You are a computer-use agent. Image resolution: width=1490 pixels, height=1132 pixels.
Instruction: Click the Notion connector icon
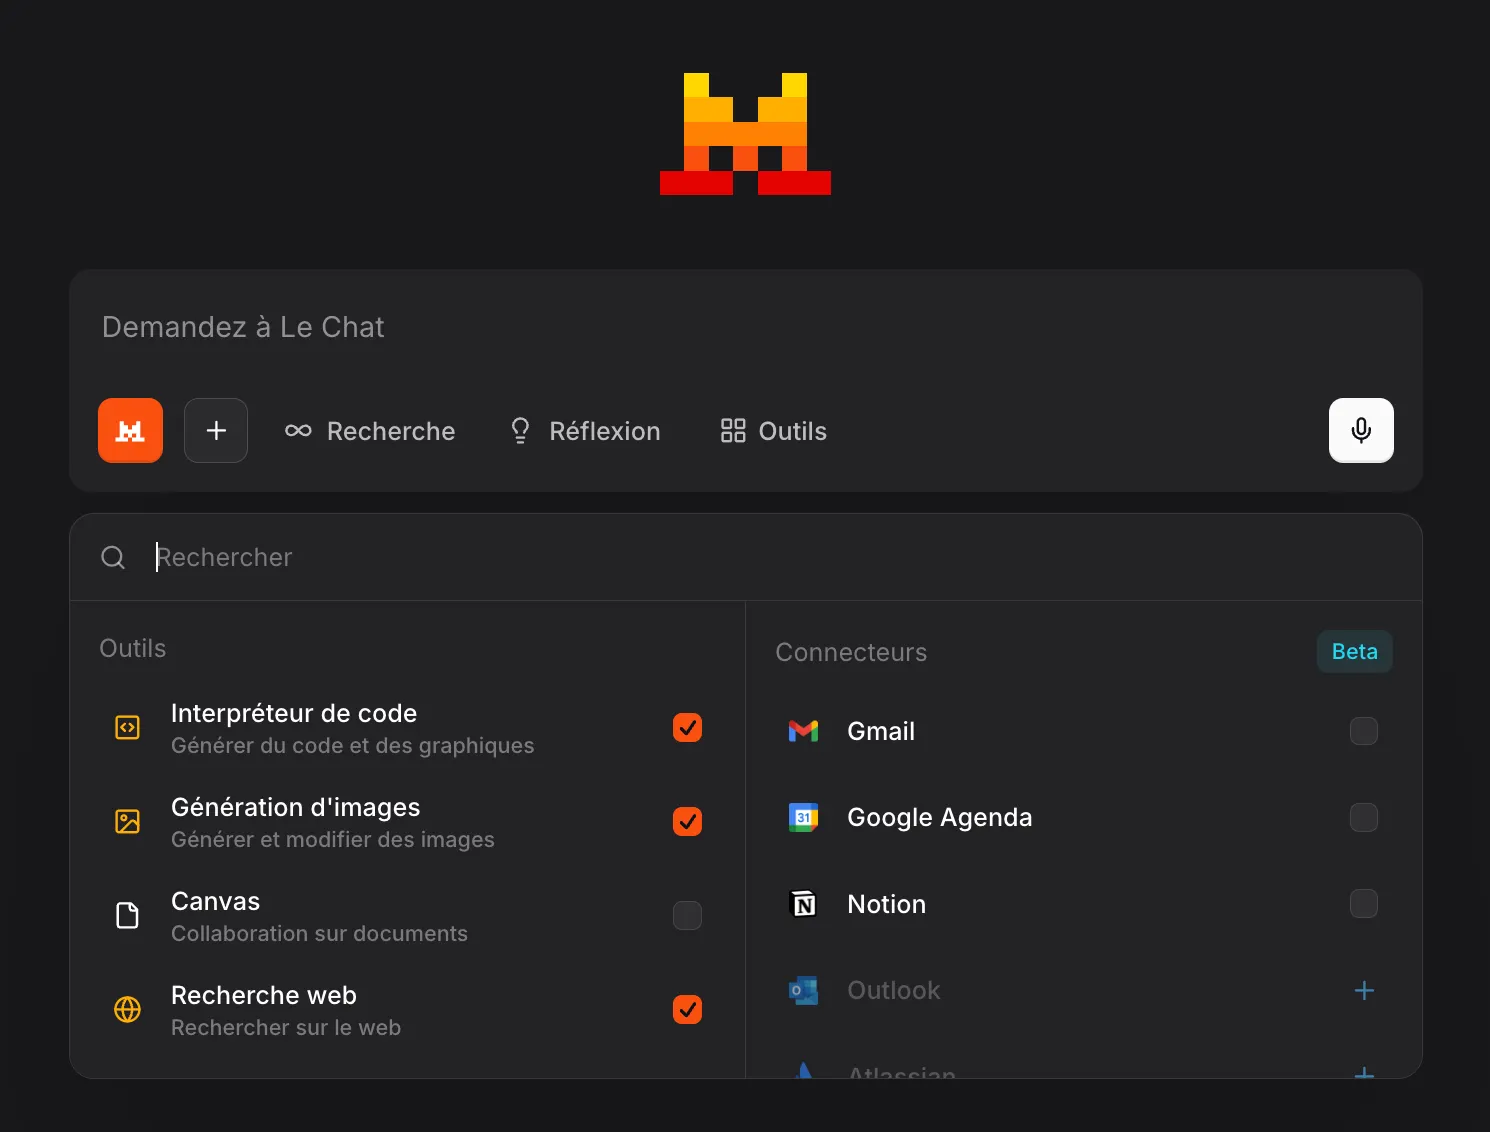coord(803,904)
